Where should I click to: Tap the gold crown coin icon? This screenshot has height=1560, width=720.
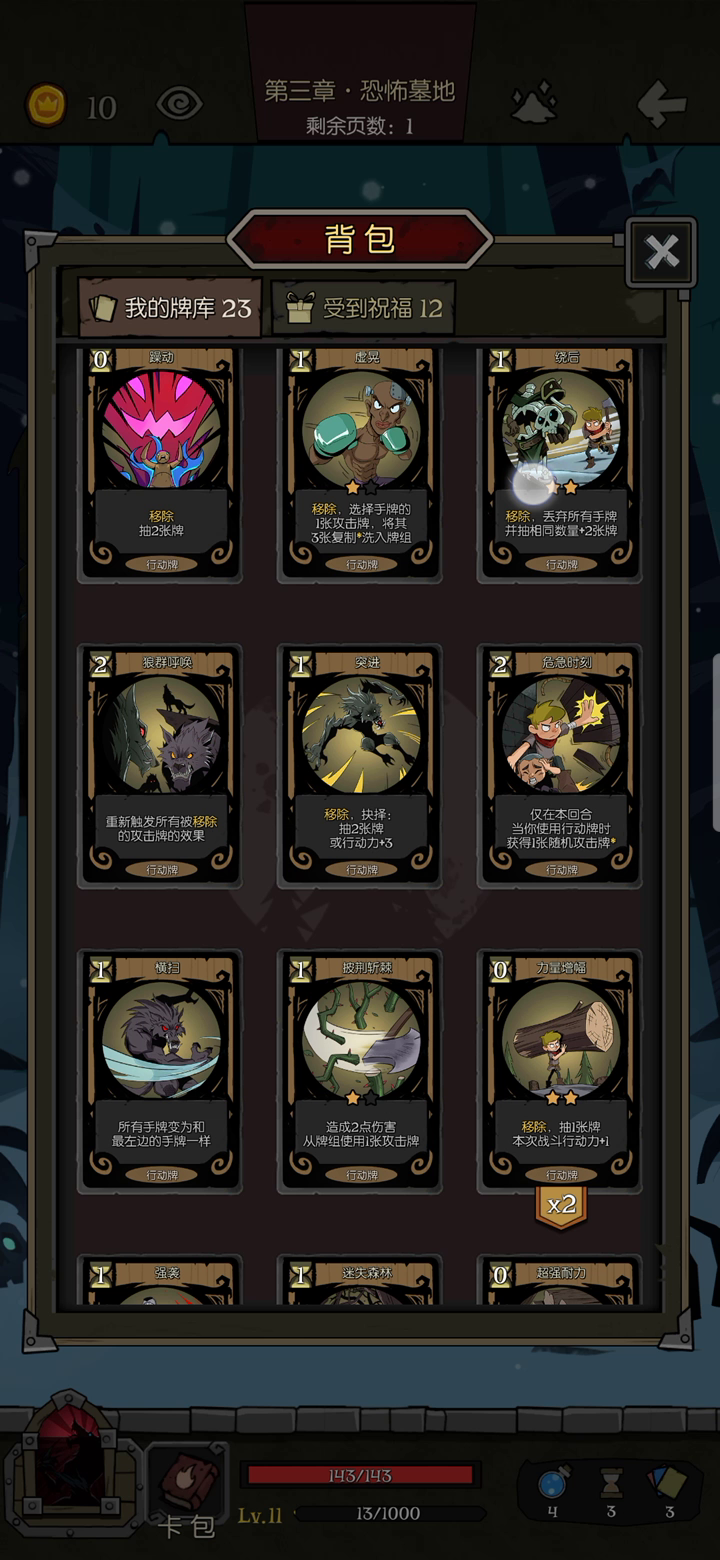pyautogui.click(x=46, y=104)
